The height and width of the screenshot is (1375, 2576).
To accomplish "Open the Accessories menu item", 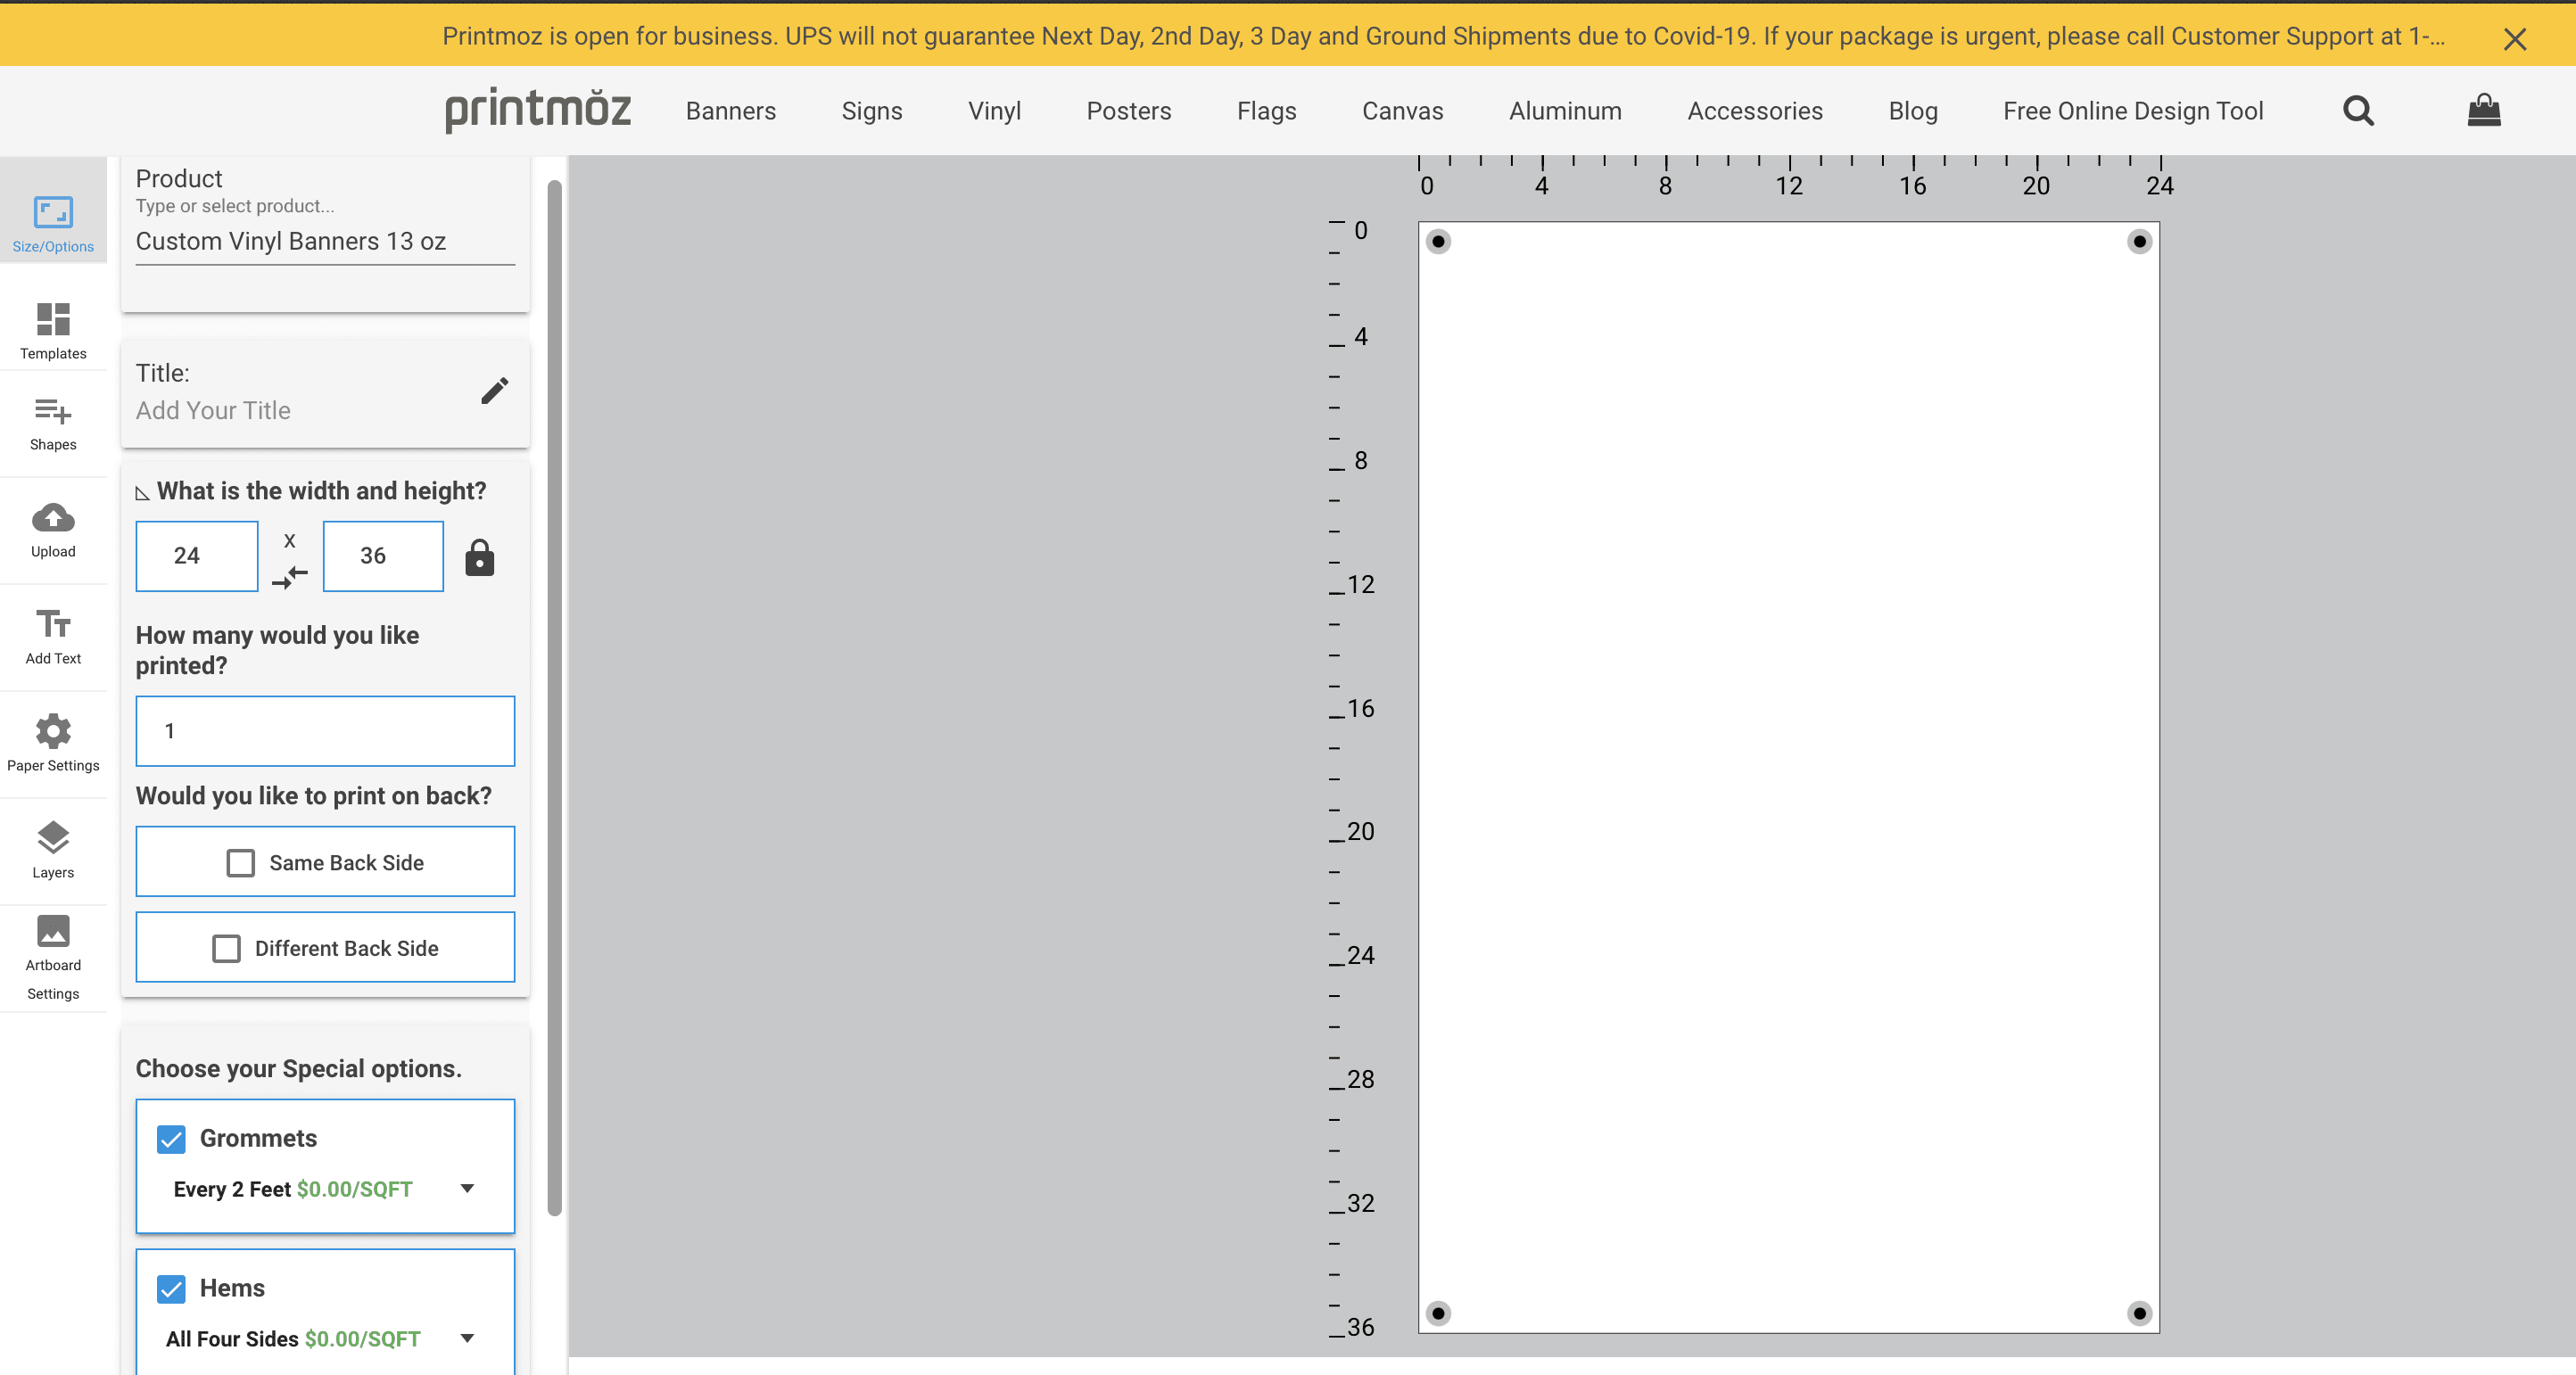I will [x=1754, y=111].
